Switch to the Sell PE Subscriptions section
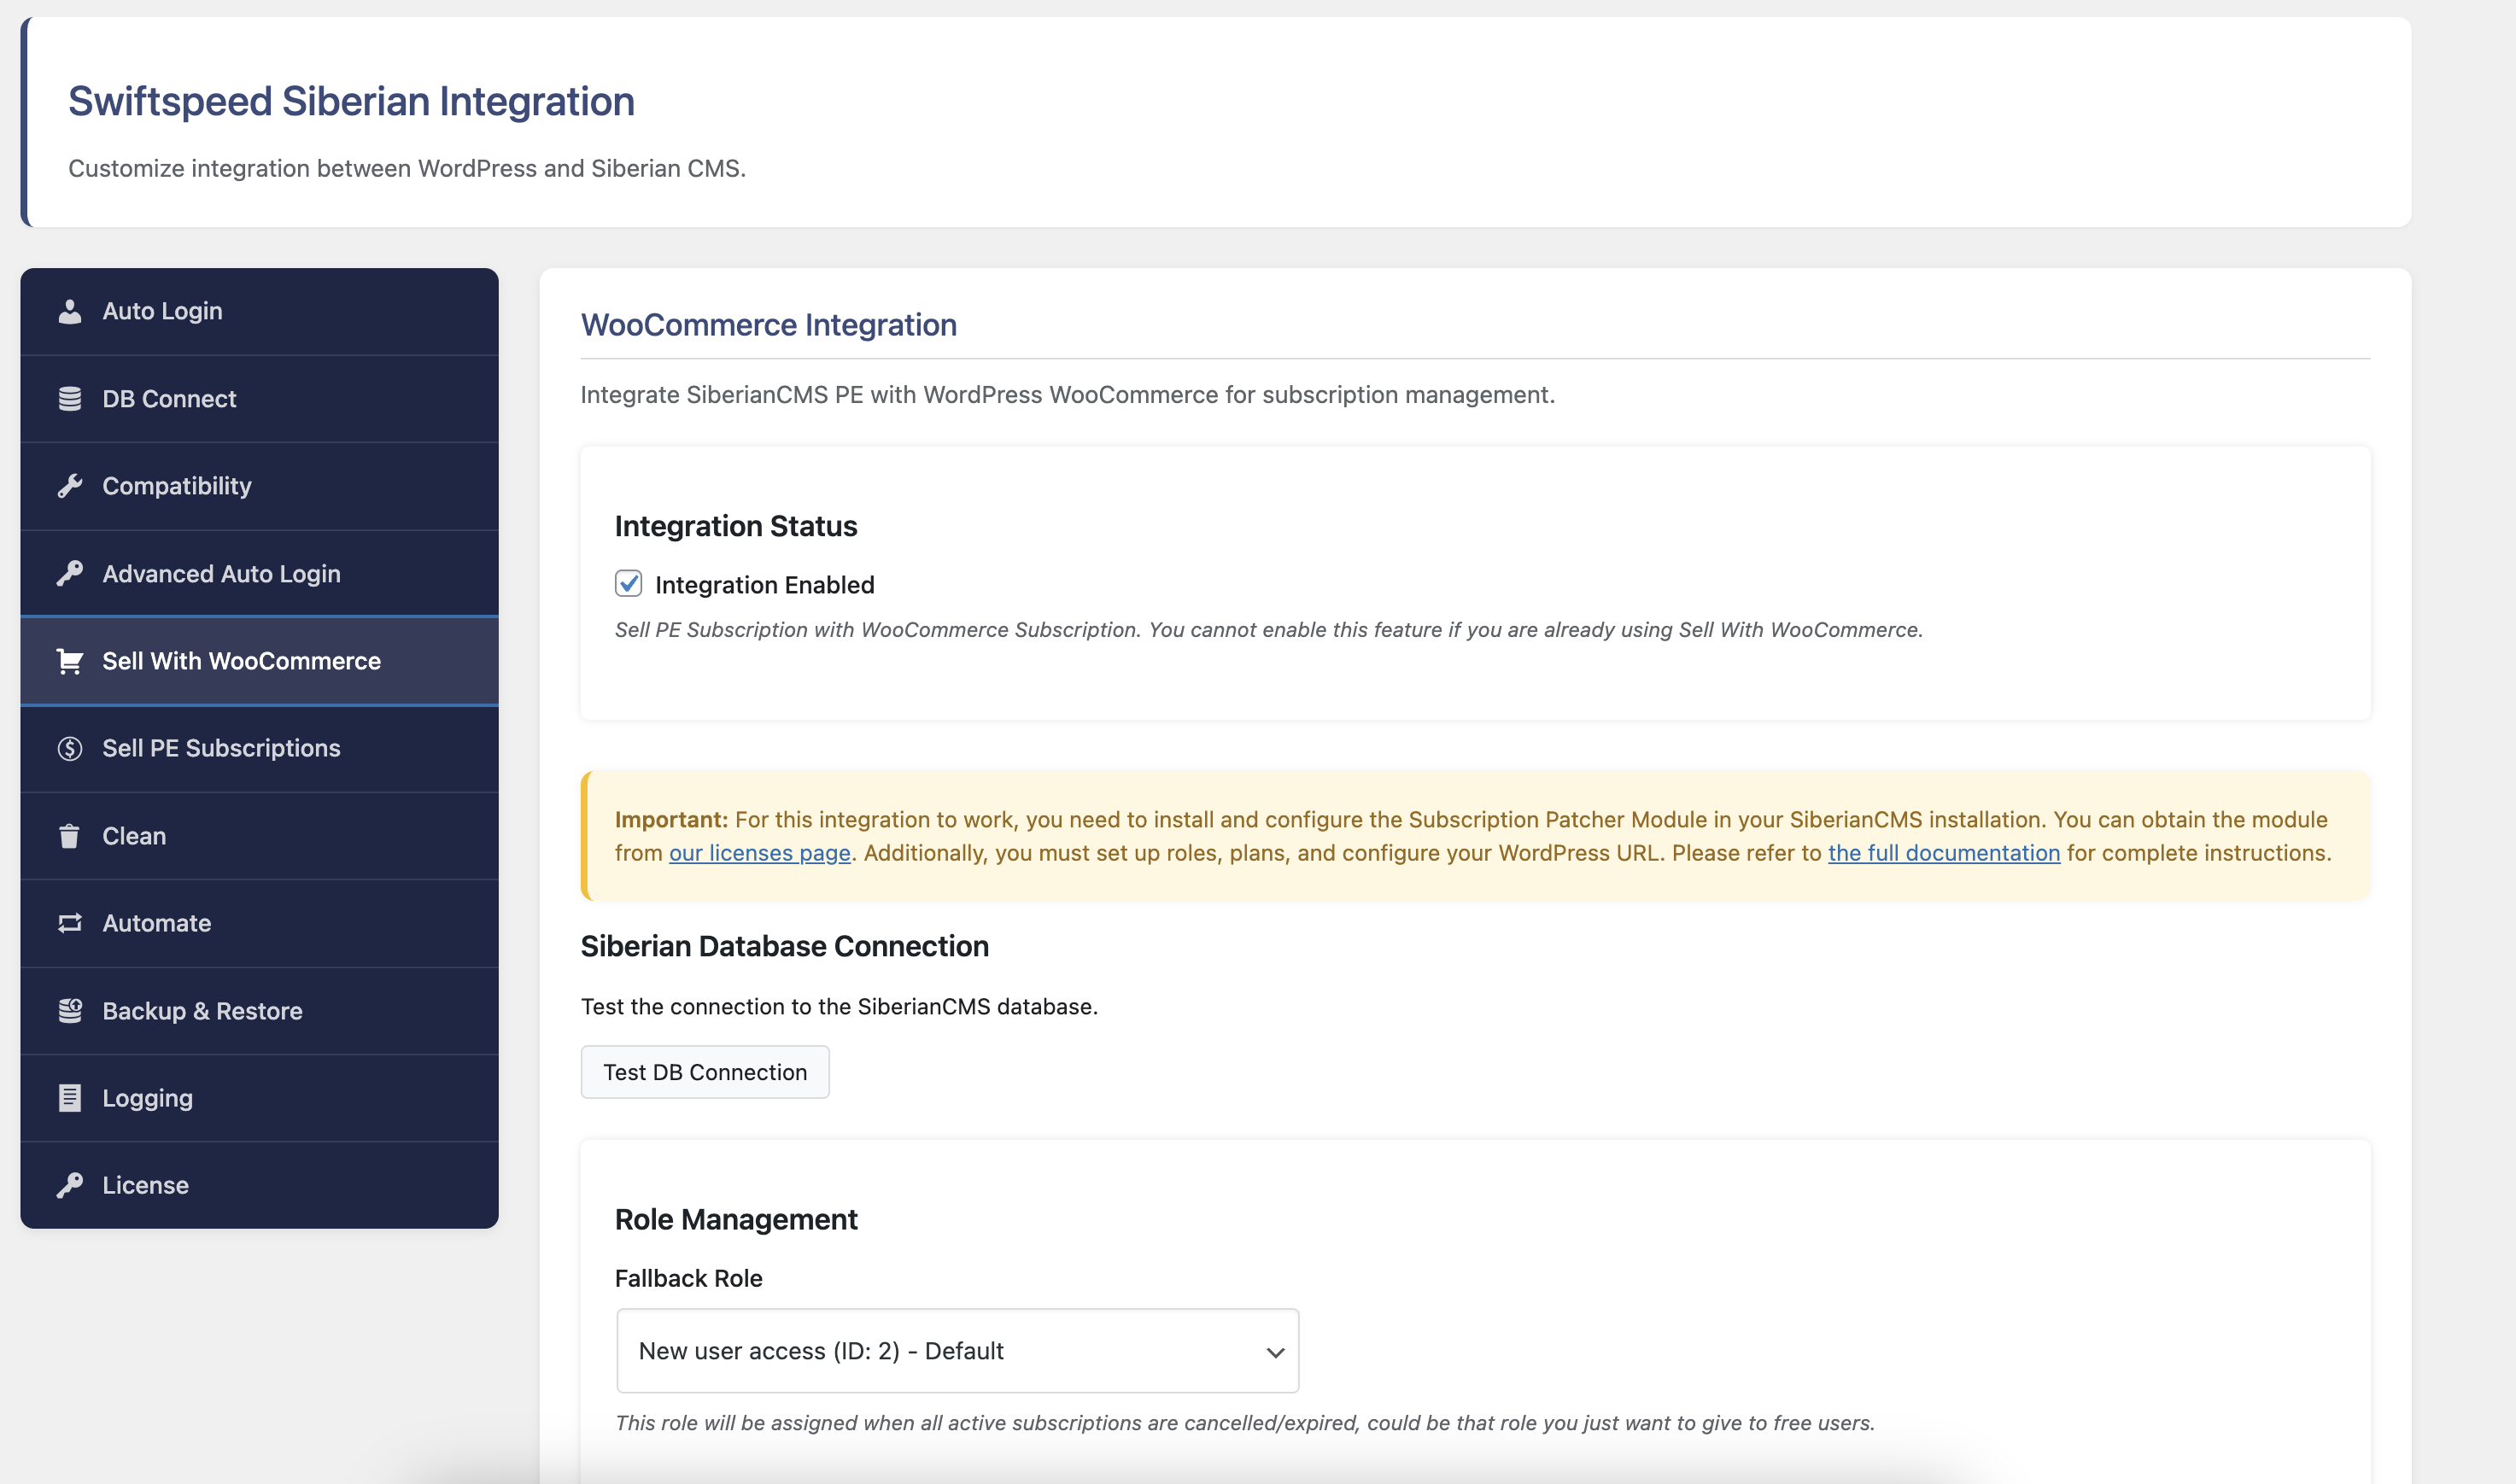Screen dimensions: 2516x1484 [221, 748]
